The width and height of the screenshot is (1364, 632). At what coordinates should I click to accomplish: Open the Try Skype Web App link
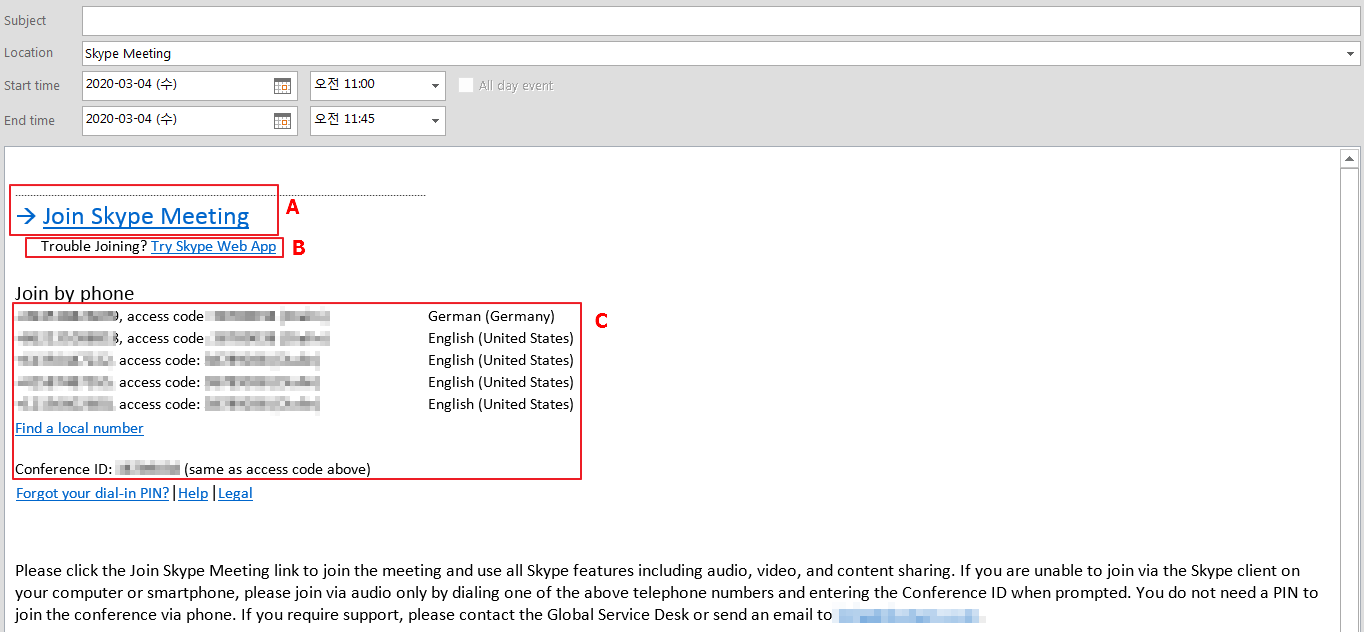click(x=214, y=246)
